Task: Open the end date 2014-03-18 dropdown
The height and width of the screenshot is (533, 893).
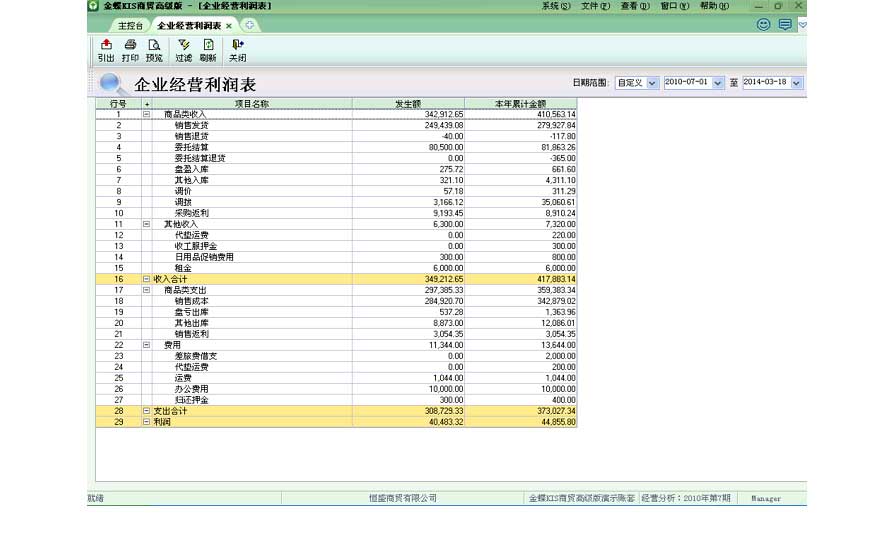Action: pos(797,83)
